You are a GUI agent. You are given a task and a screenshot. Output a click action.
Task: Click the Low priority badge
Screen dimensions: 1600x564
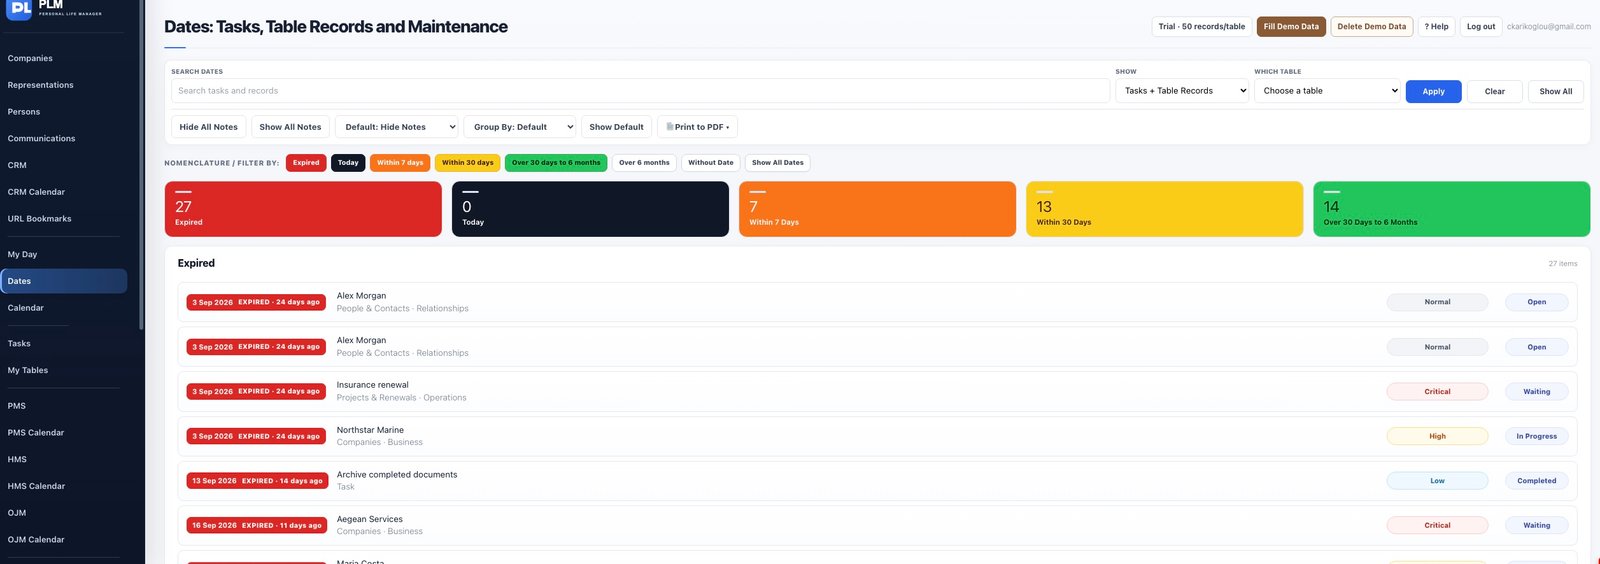pyautogui.click(x=1437, y=481)
